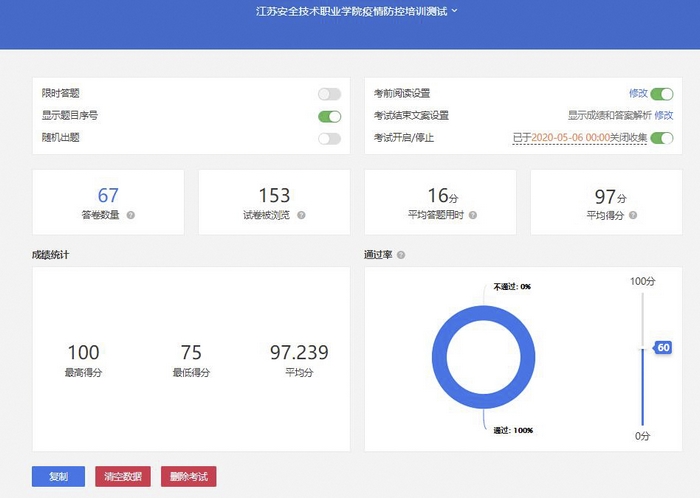Click help icon next to 平均答题用时
The image size is (700, 498).
click(x=472, y=215)
